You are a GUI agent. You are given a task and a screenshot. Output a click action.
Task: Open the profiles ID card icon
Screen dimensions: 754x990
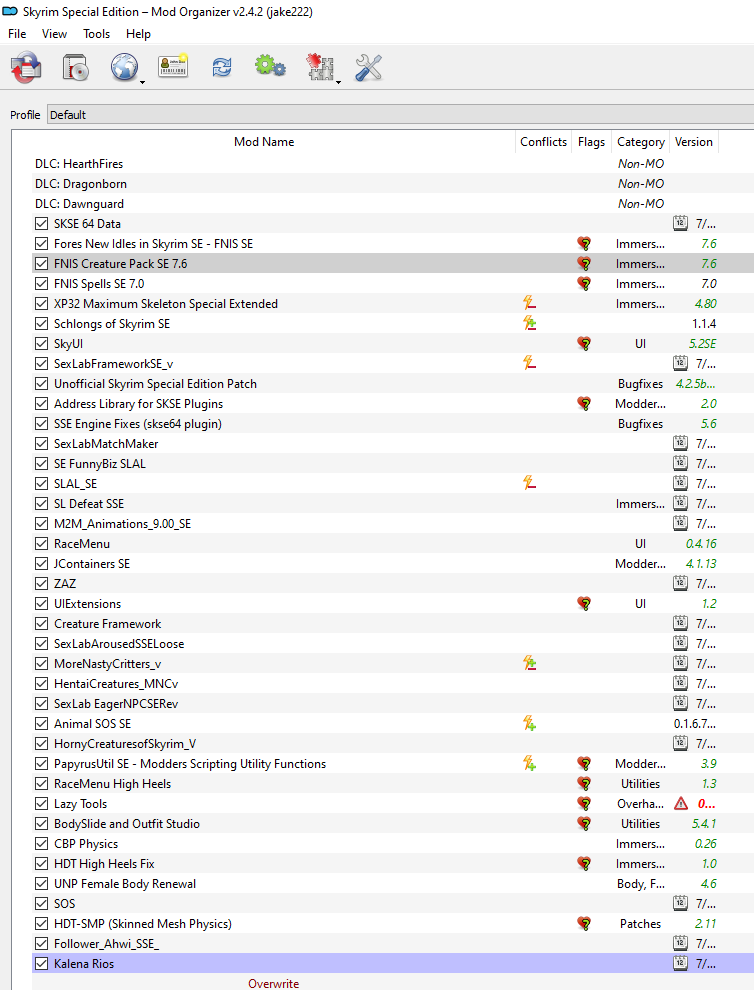tap(173, 66)
